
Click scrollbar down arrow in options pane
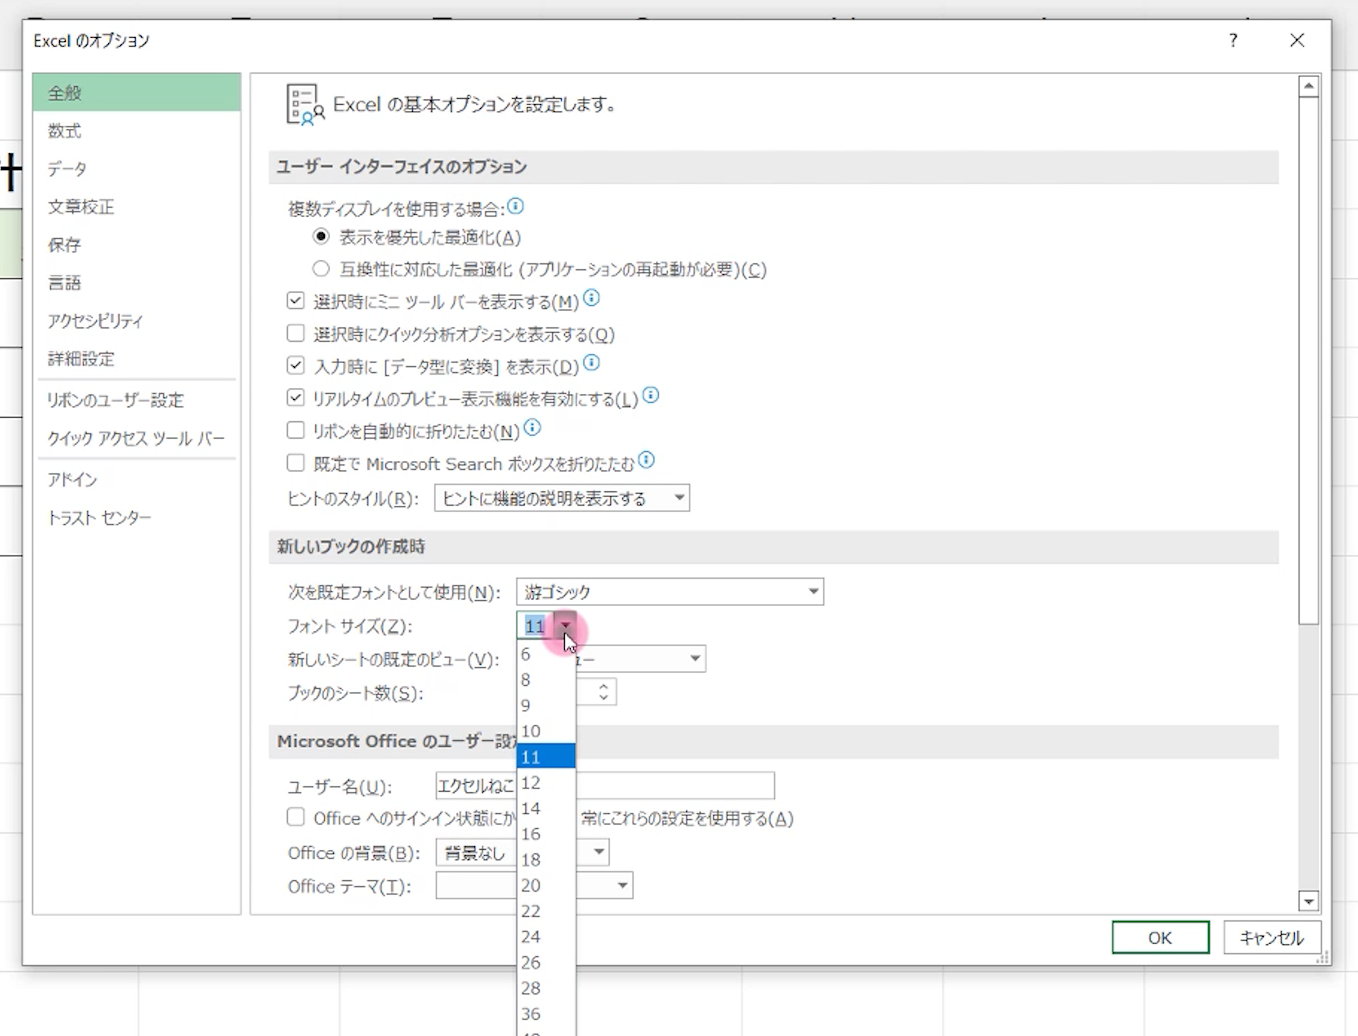(x=1308, y=901)
